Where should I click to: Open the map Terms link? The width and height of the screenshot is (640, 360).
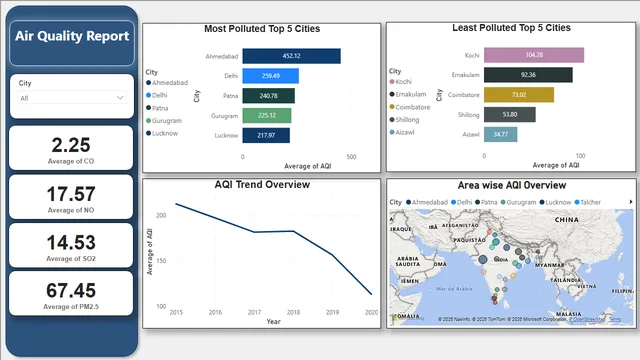point(615,320)
